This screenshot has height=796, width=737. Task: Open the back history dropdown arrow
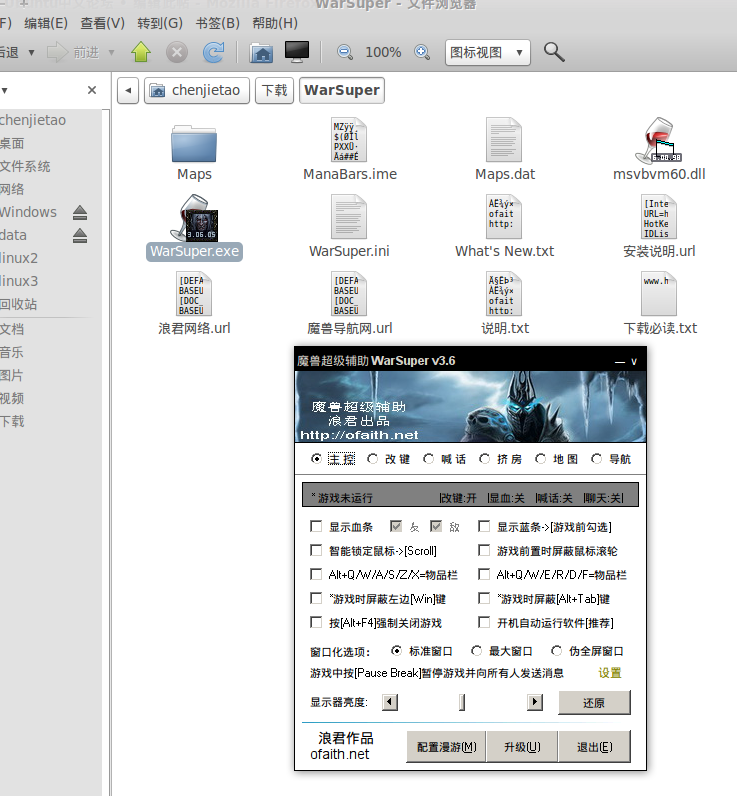[x=31, y=52]
